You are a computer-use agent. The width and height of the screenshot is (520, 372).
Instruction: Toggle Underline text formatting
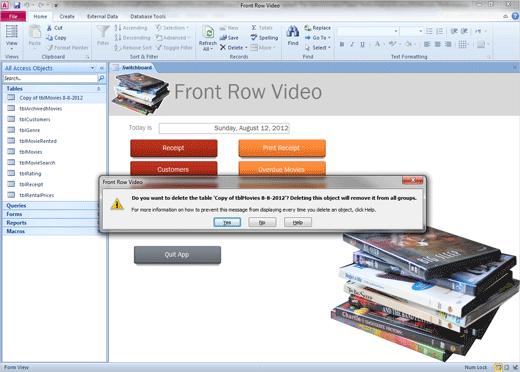pos(362,44)
